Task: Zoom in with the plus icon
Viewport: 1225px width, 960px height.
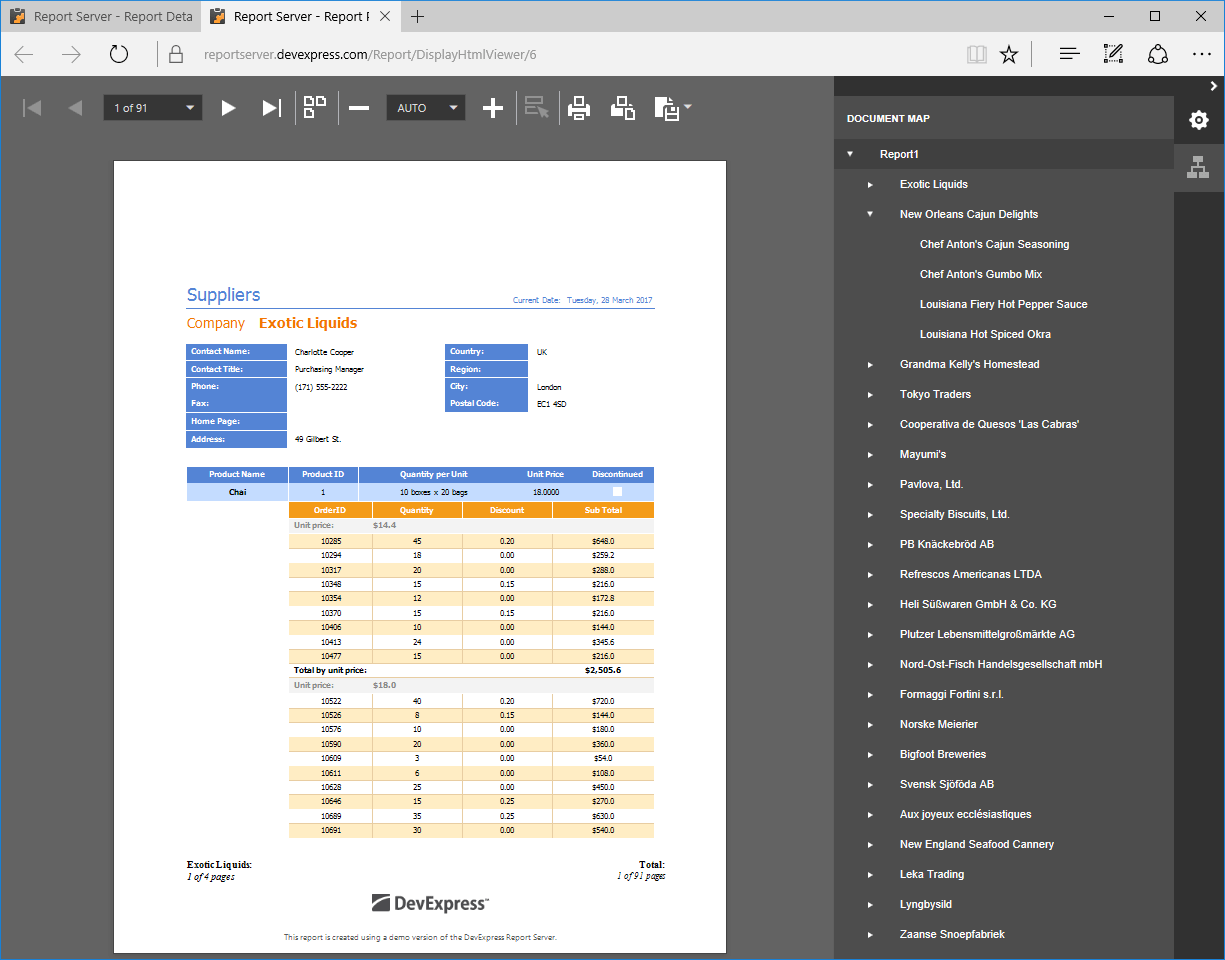Action: coord(492,107)
